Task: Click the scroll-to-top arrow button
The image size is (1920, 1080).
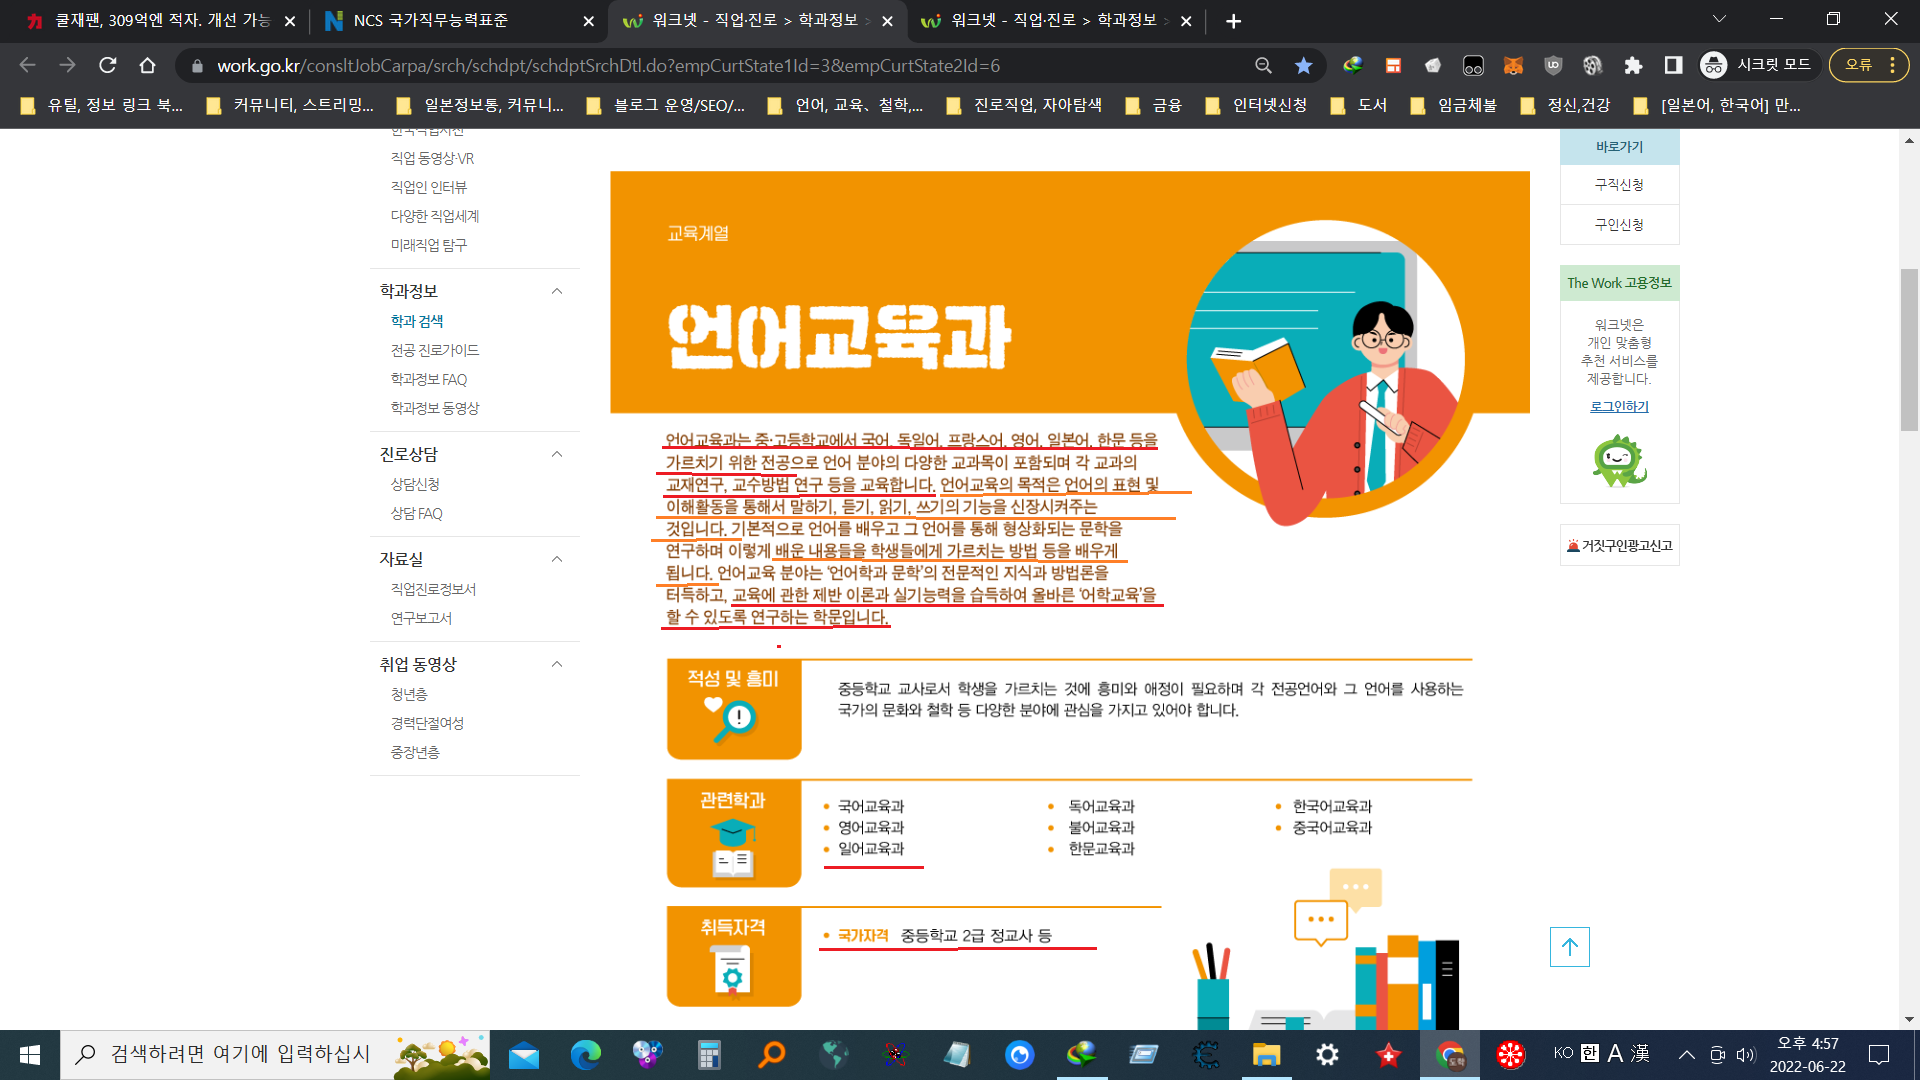Action: coord(1569,946)
